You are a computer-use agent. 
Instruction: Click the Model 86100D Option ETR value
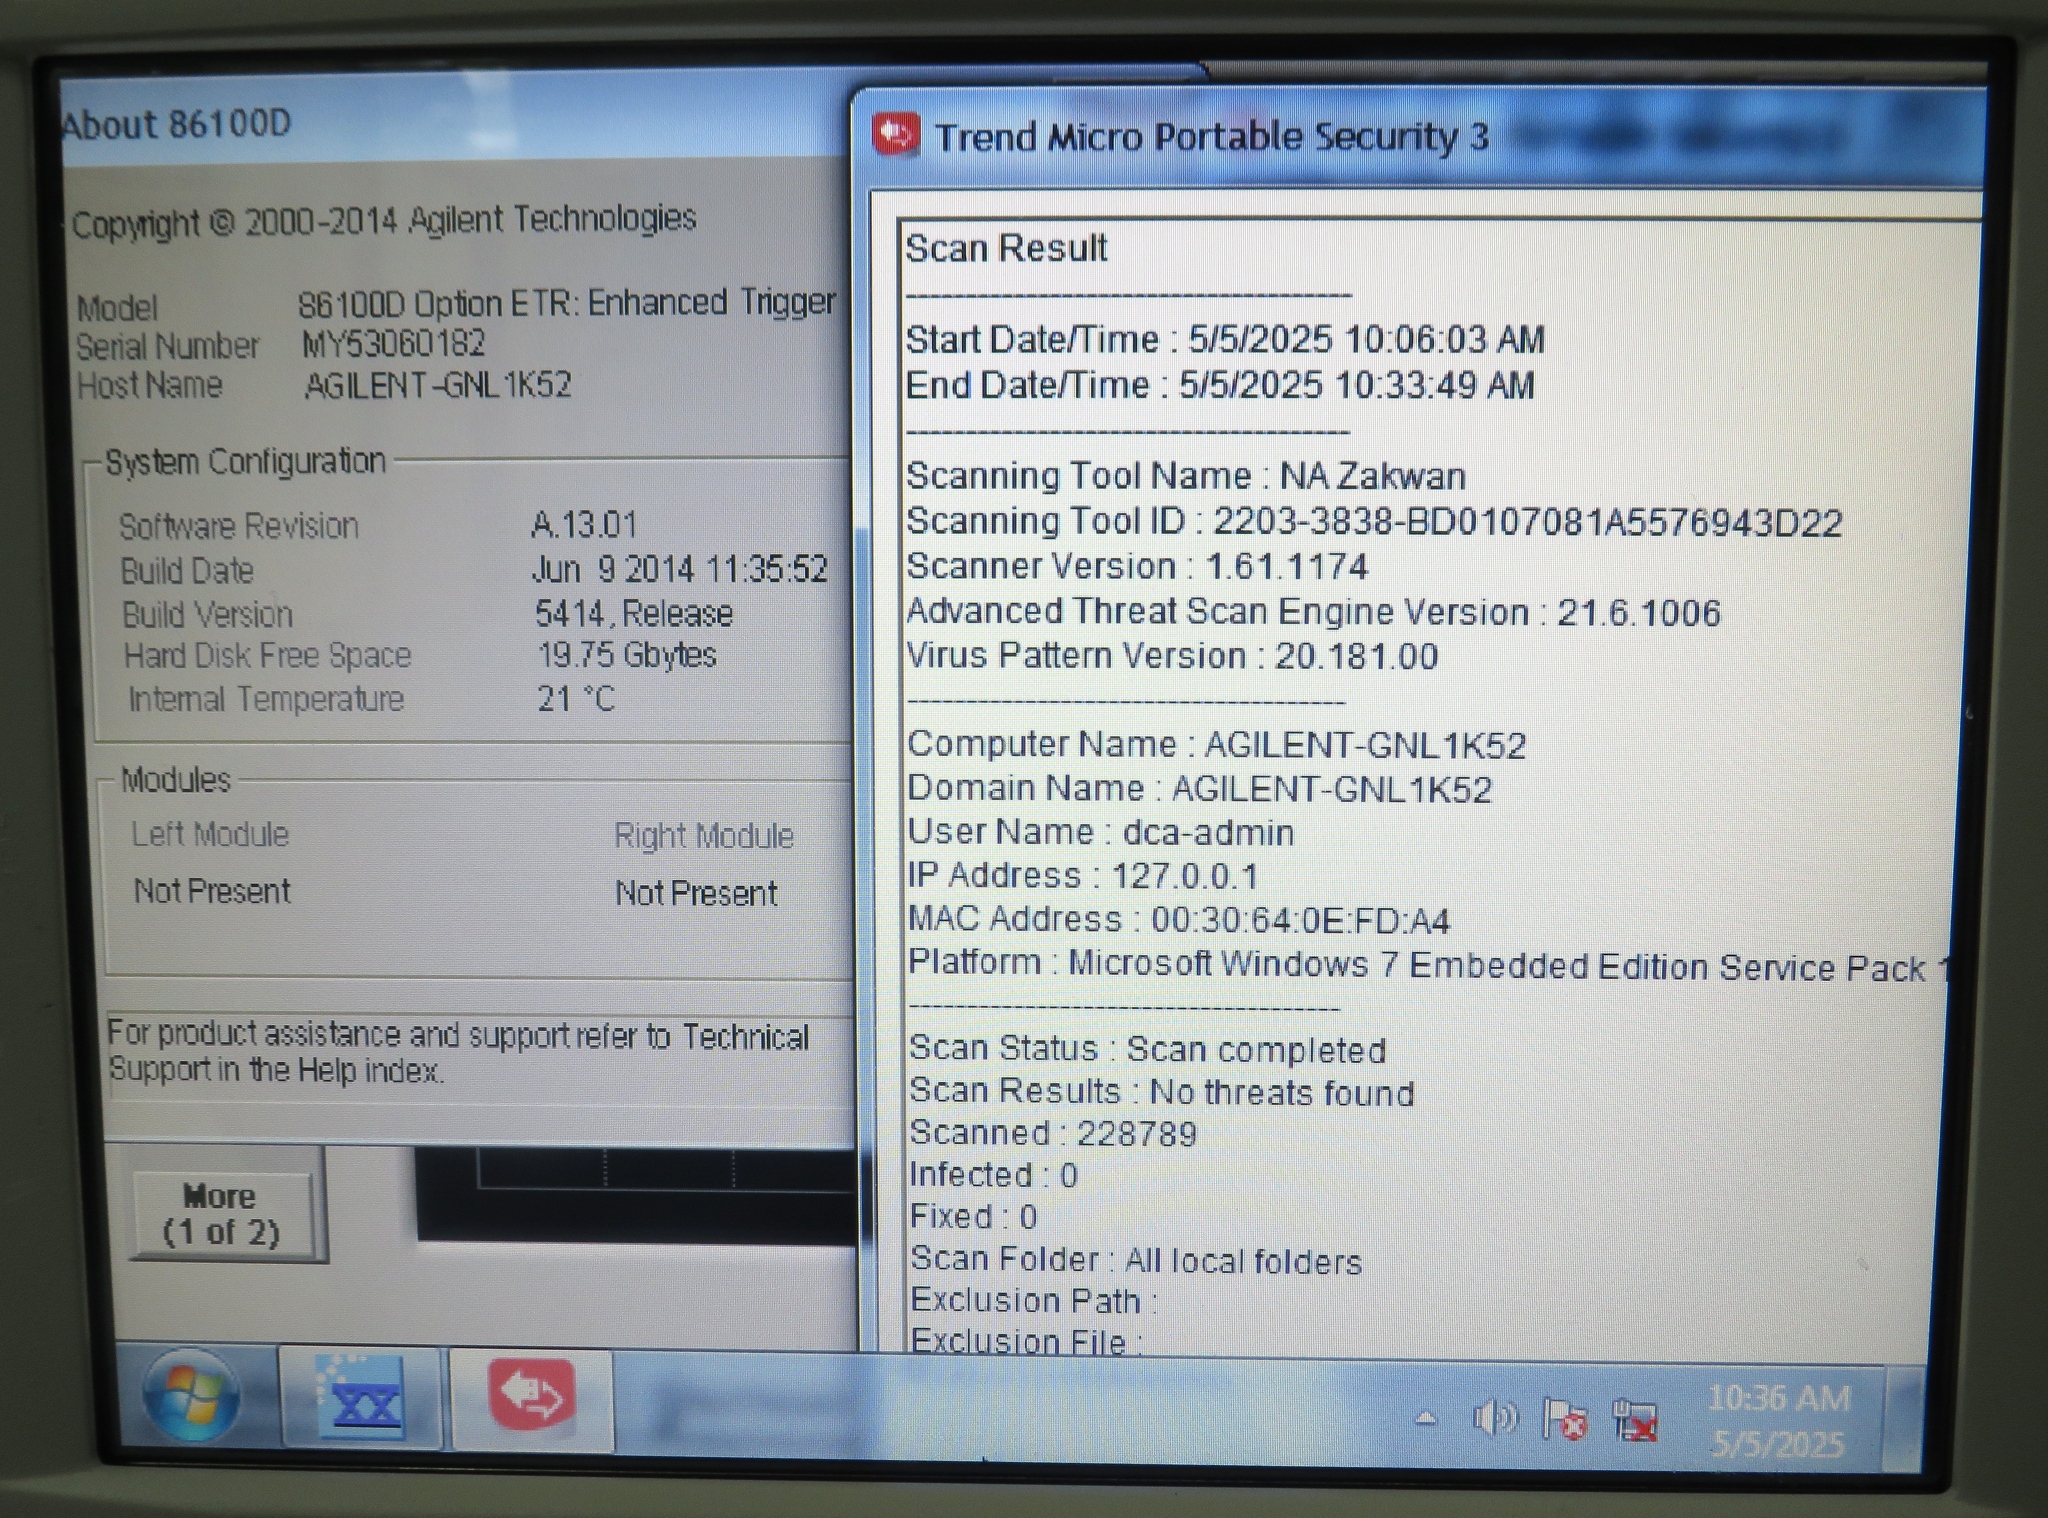point(567,302)
